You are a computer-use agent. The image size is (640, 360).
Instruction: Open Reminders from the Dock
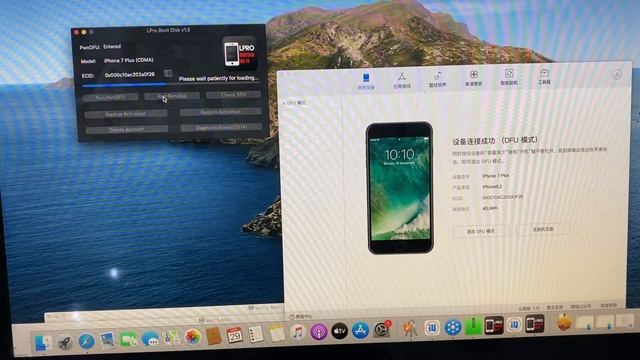point(256,335)
